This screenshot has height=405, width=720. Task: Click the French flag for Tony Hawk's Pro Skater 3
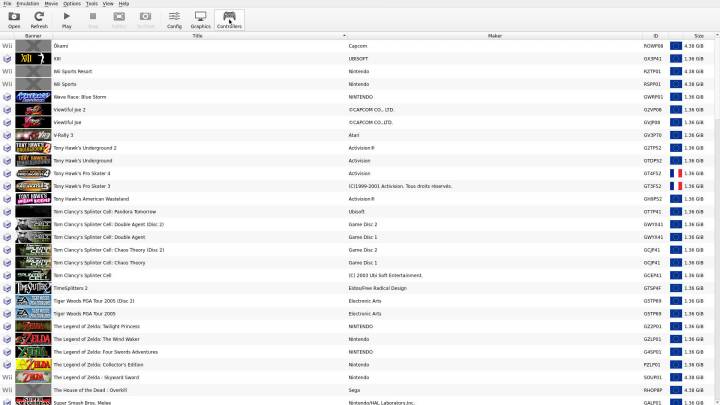(x=675, y=186)
